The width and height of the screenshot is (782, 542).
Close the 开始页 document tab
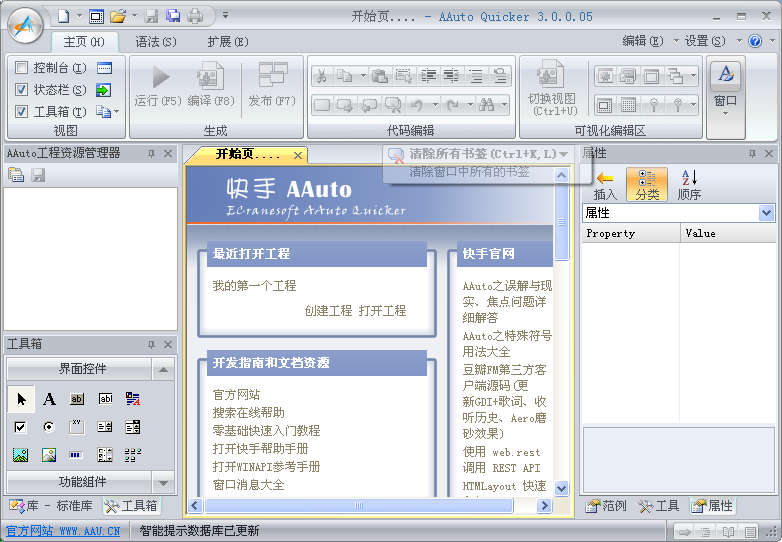coord(298,156)
